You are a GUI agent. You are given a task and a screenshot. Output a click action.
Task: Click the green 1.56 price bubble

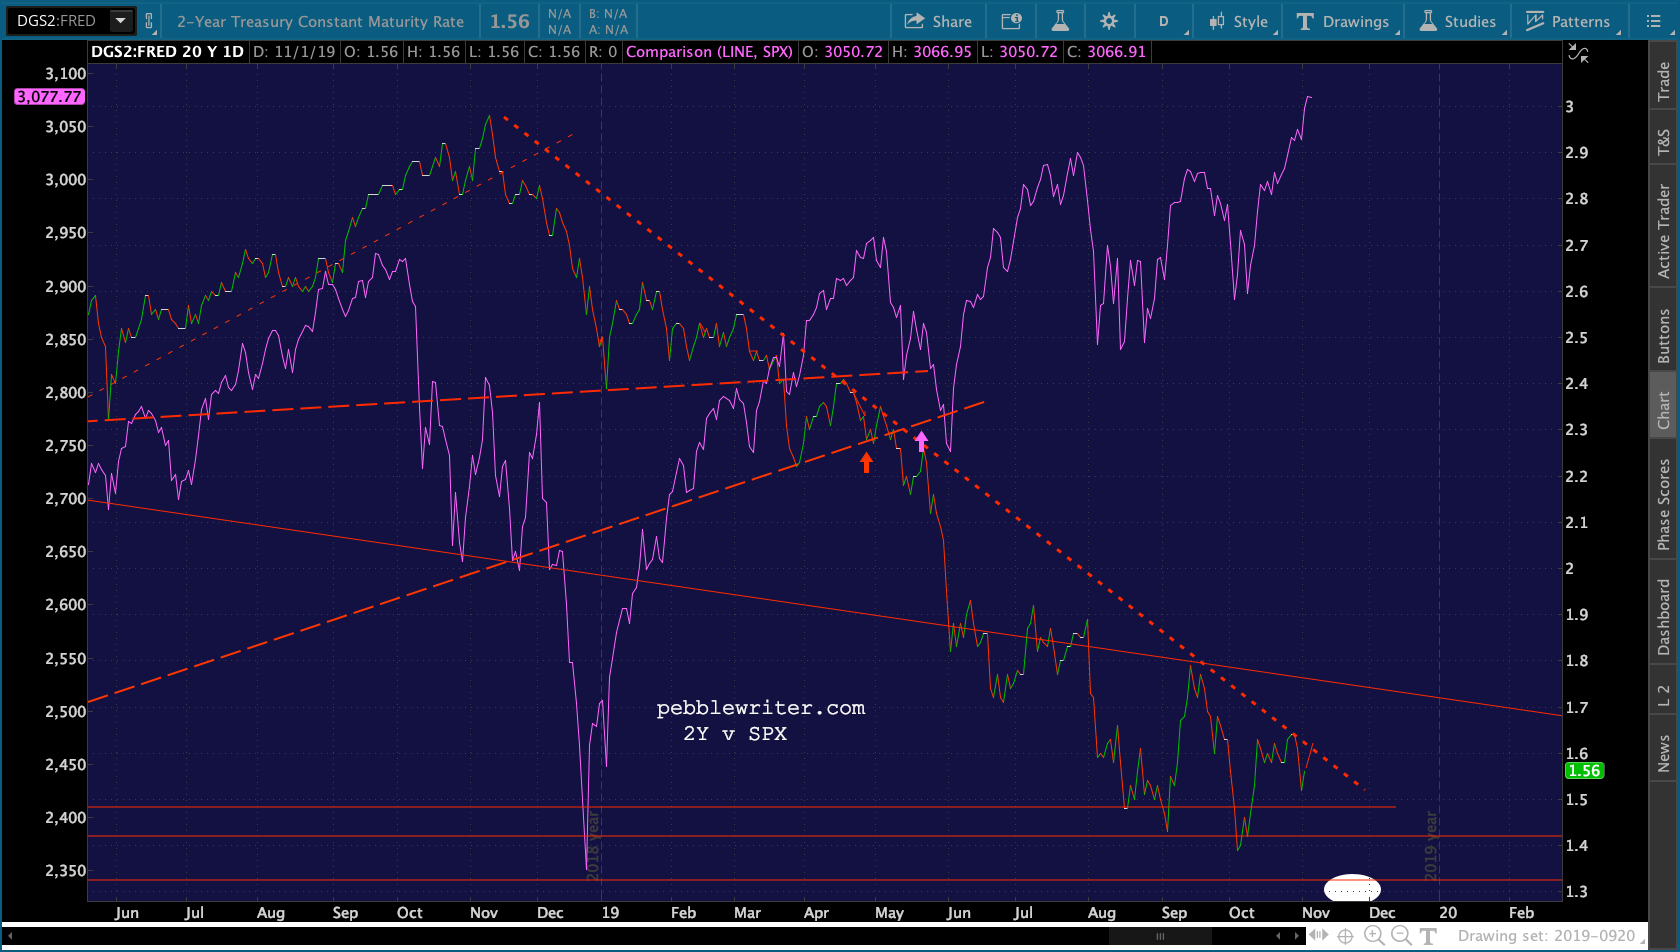point(1584,771)
